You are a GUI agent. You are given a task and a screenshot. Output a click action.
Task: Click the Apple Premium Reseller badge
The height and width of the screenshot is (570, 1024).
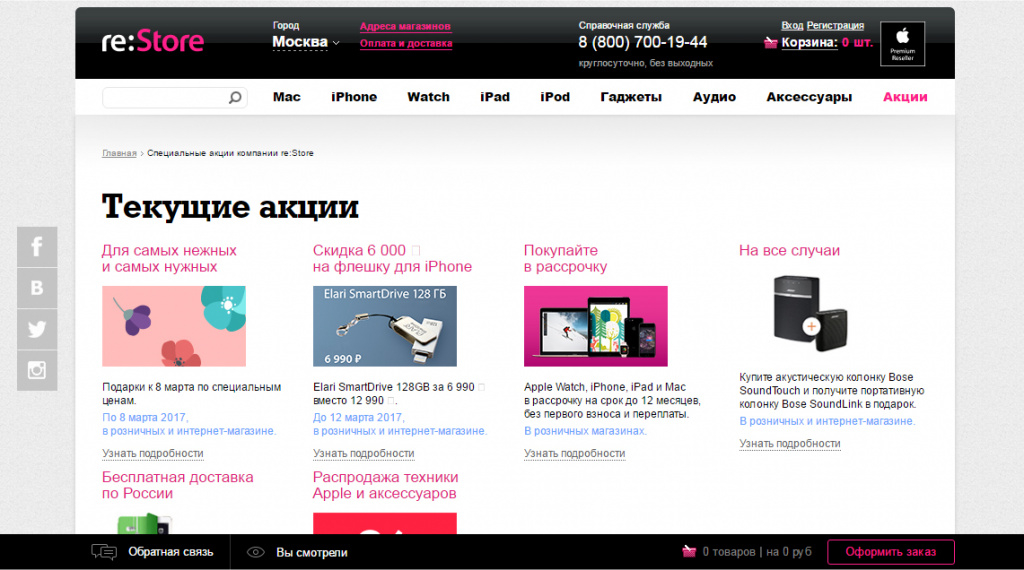[903, 44]
